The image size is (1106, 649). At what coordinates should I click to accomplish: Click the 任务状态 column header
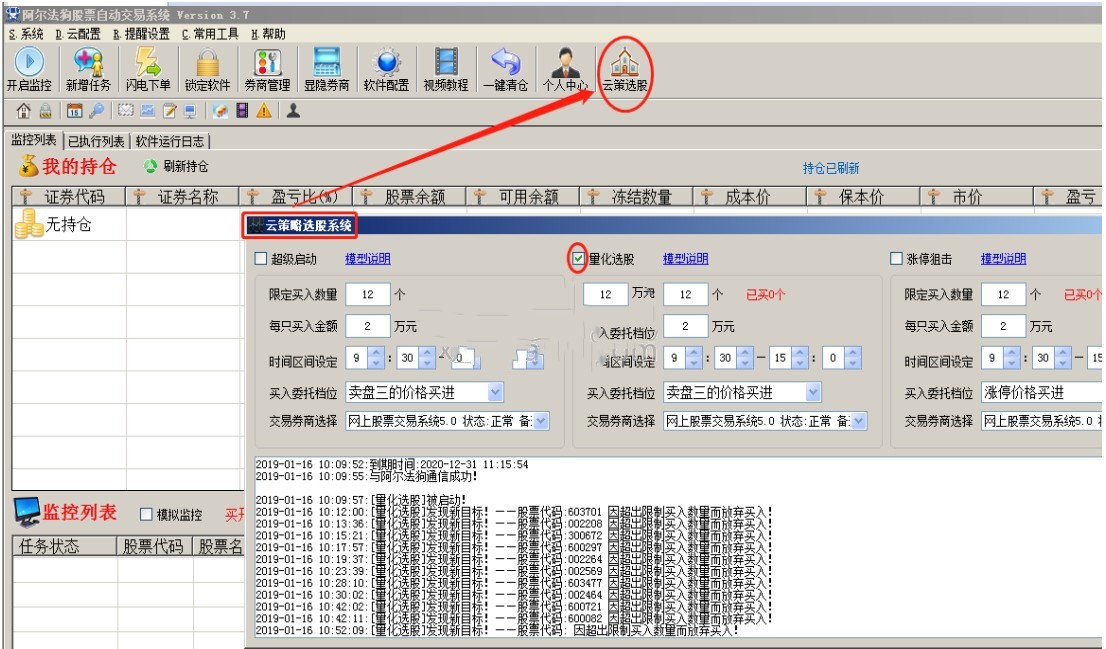[x=64, y=546]
